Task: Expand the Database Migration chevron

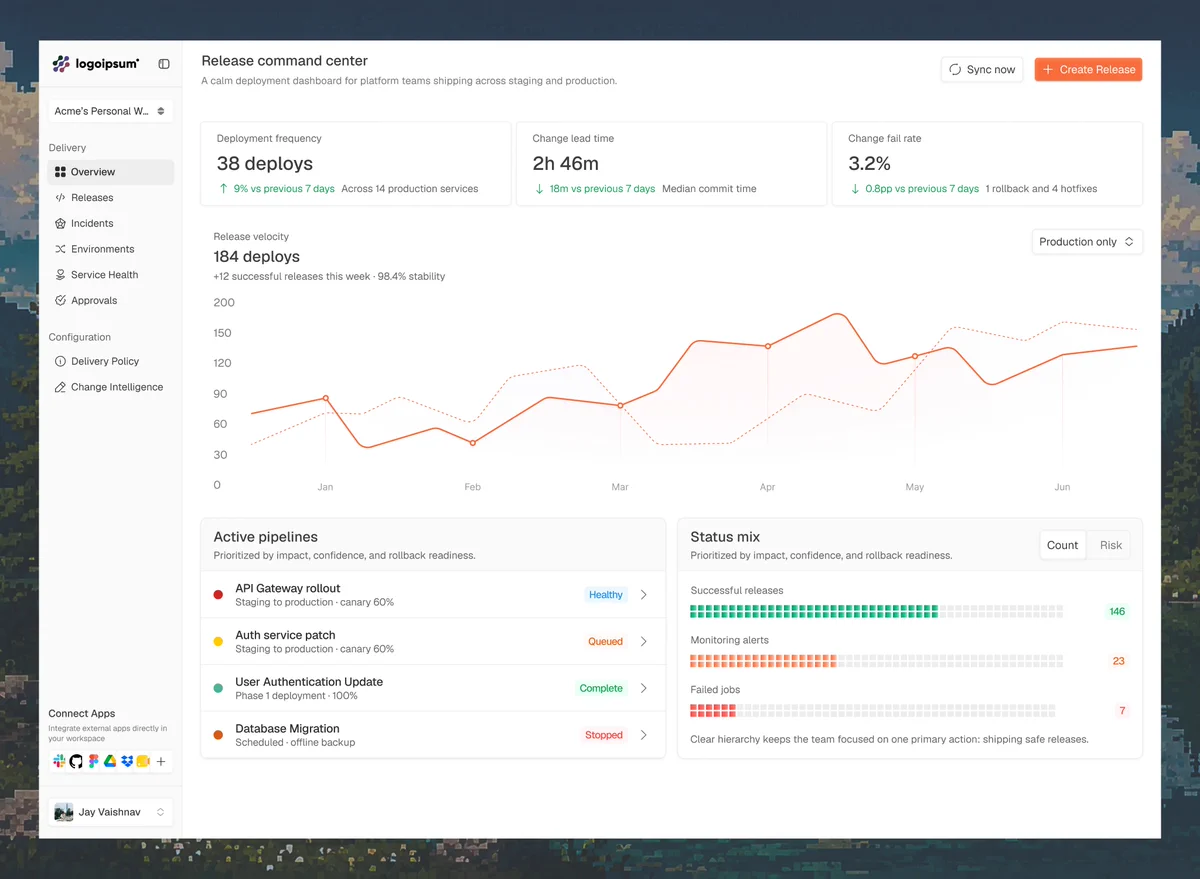Action: [x=644, y=735]
